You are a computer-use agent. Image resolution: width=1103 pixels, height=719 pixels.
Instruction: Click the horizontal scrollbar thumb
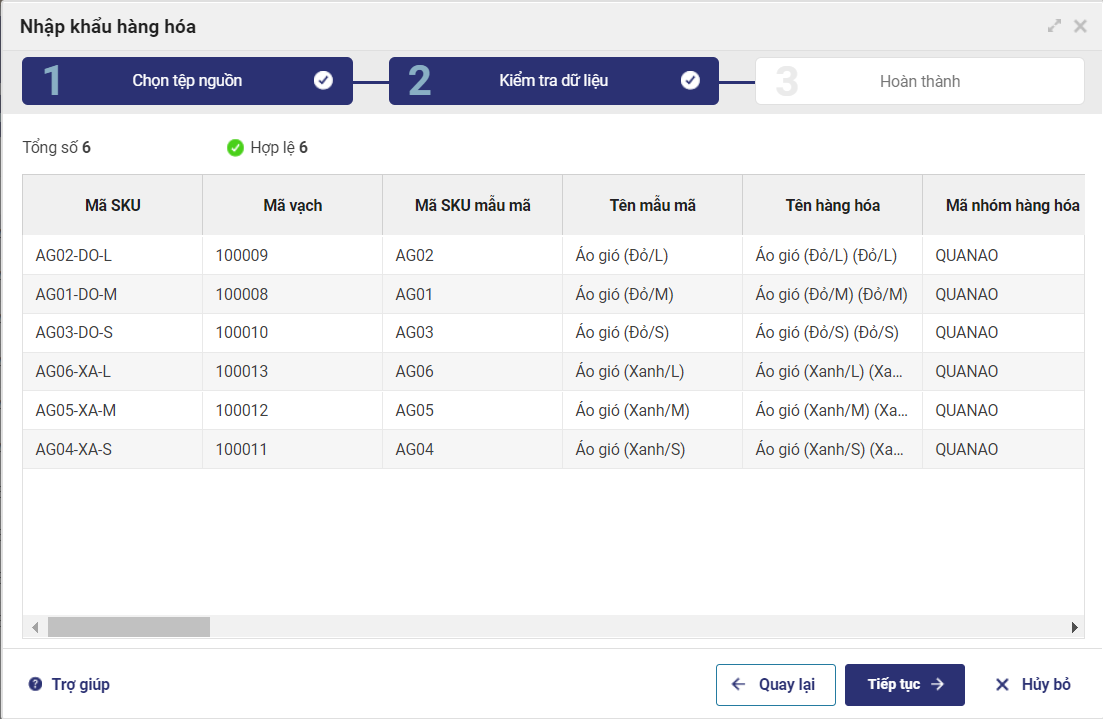pos(129,627)
